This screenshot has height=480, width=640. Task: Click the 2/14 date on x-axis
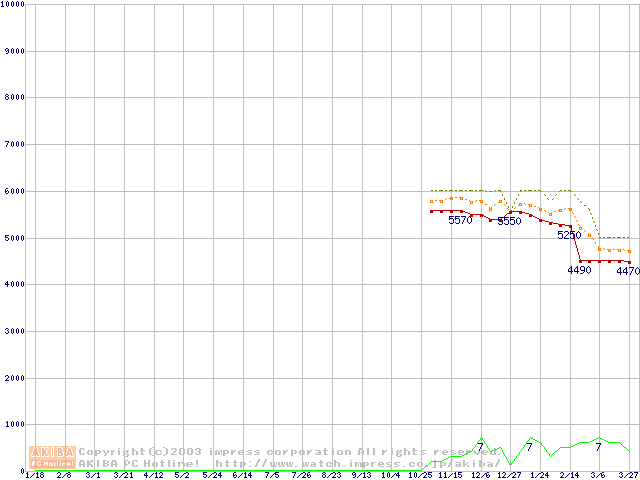coord(569,475)
